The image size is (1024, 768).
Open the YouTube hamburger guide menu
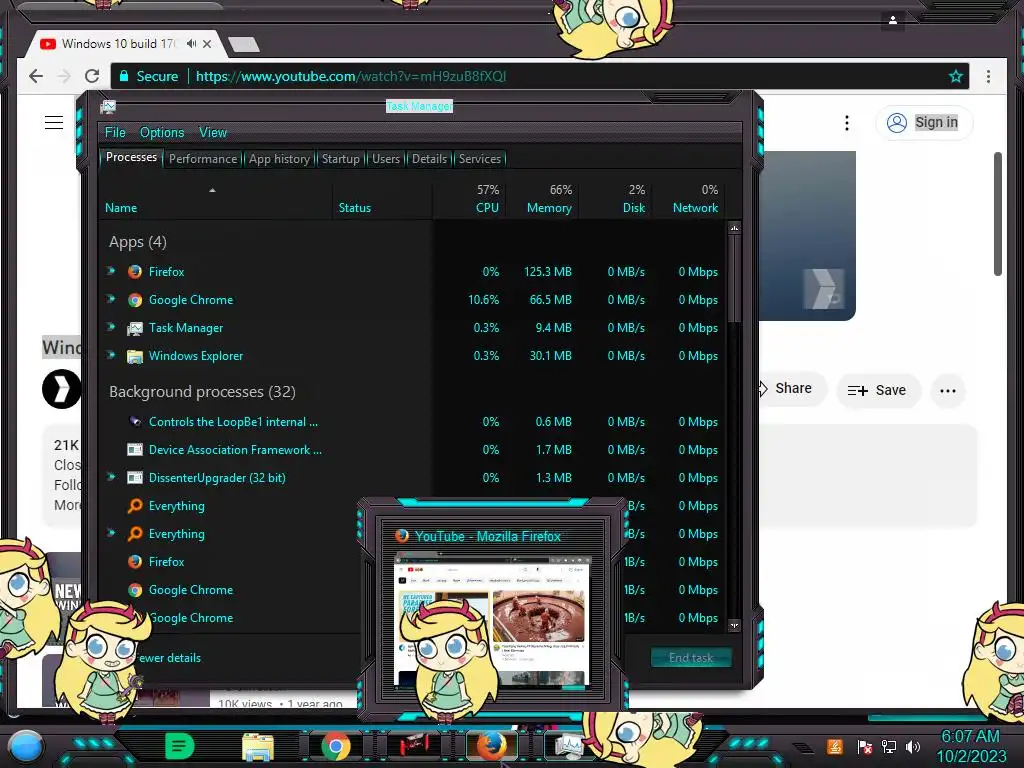54,122
